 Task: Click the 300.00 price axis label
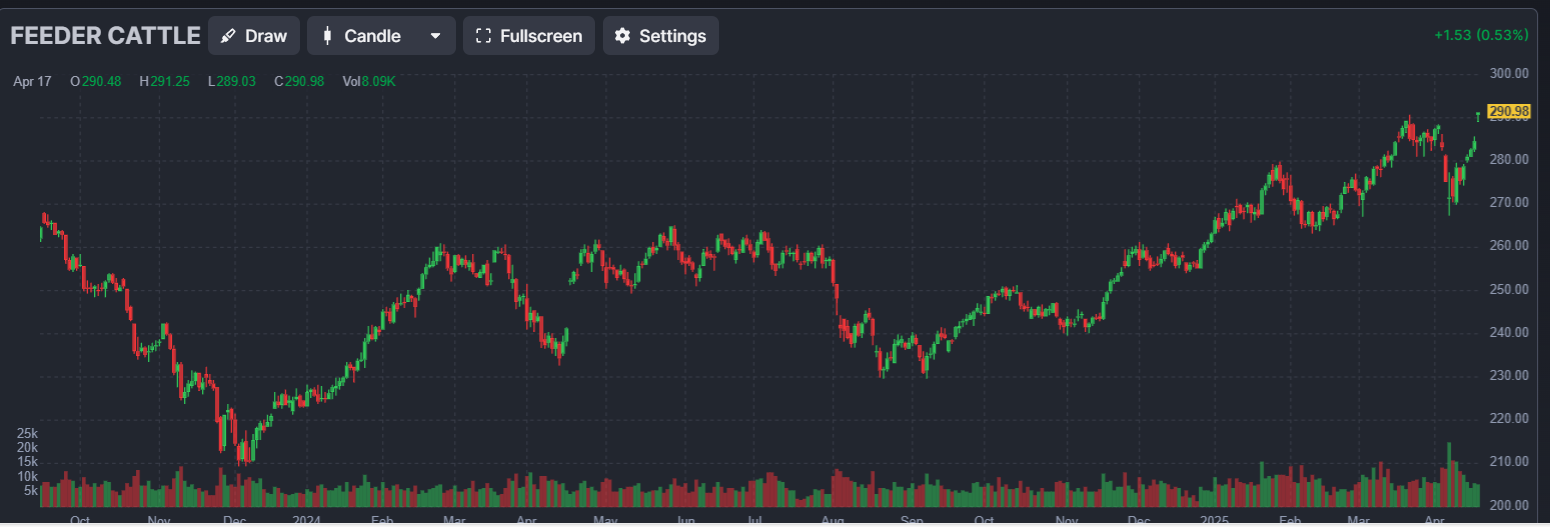pyautogui.click(x=1508, y=73)
